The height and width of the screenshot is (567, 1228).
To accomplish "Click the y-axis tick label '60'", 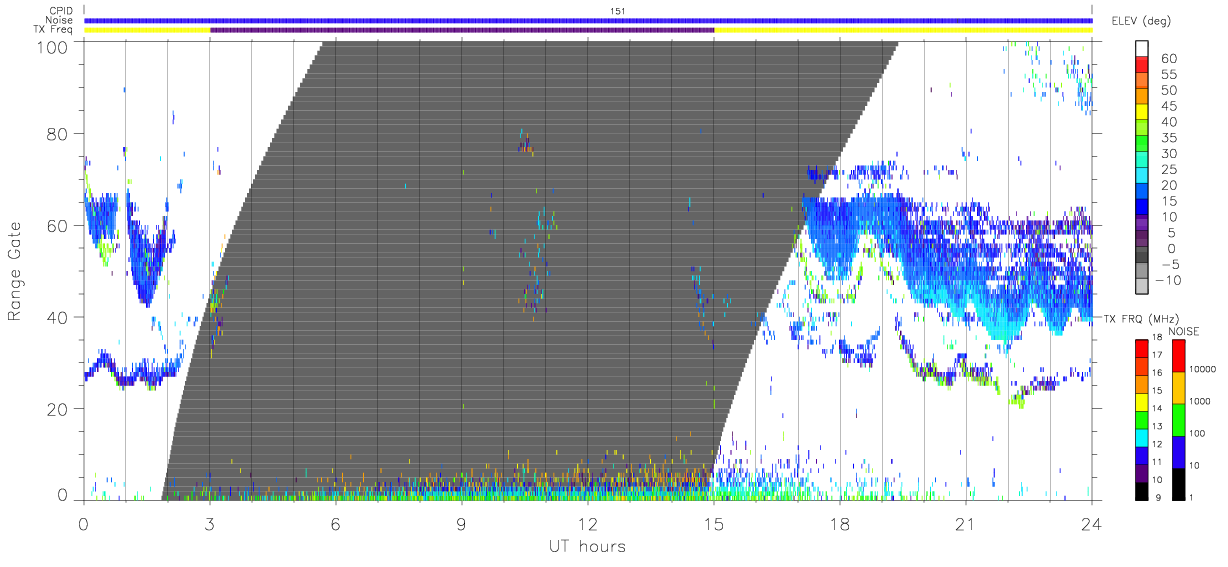I will pyautogui.click(x=57, y=226).
